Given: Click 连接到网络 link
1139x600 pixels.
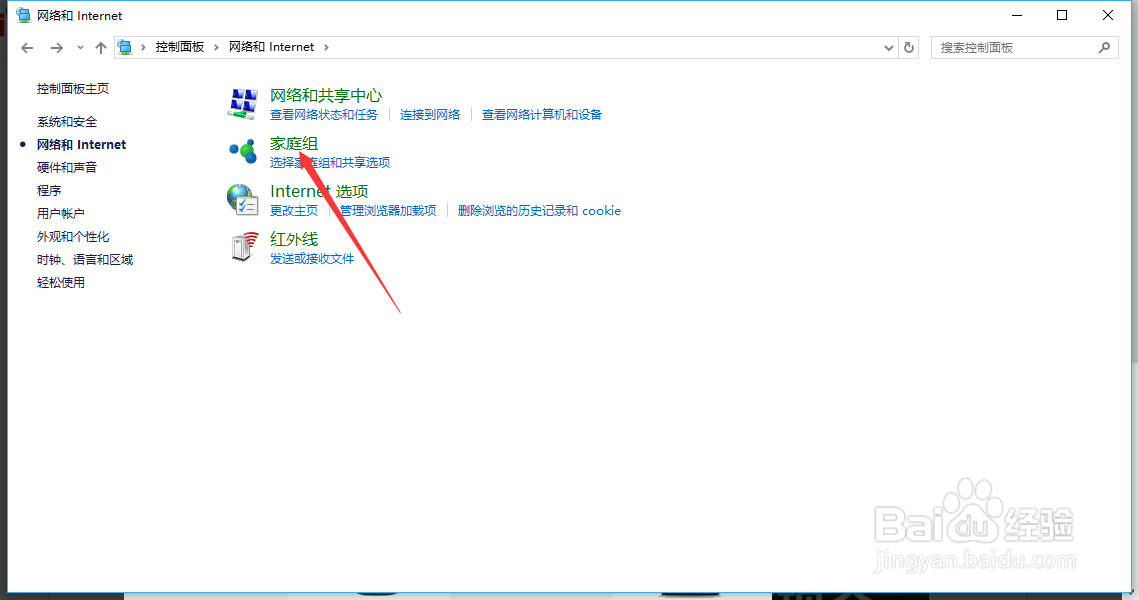Looking at the screenshot, I should tap(430, 115).
